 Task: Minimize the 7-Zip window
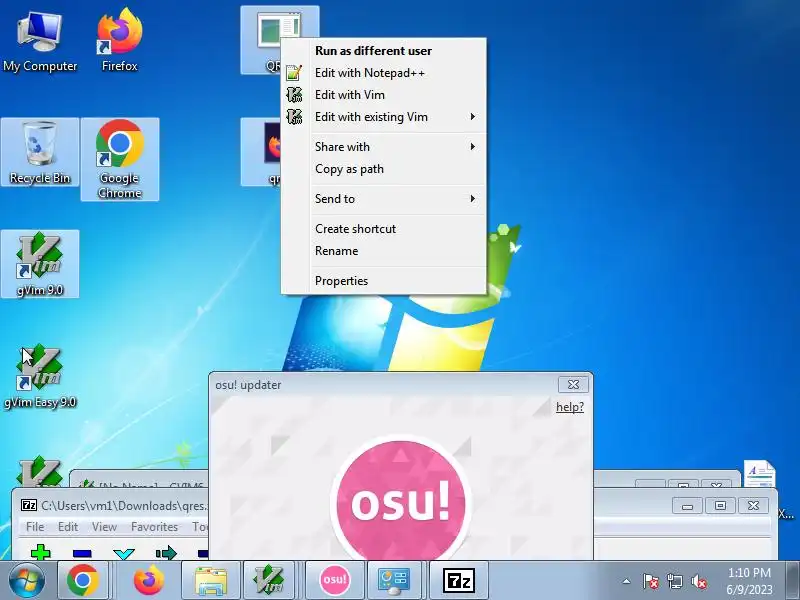tap(687, 506)
